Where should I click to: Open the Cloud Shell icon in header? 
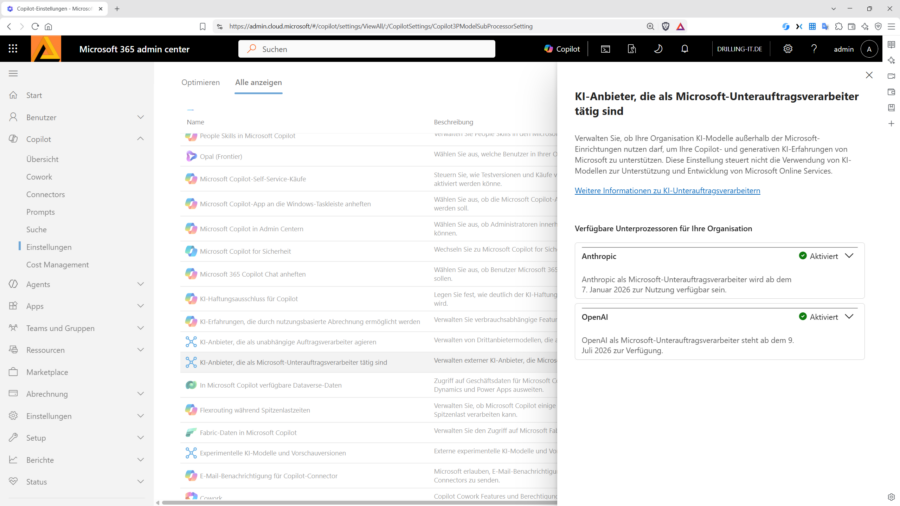click(x=606, y=49)
